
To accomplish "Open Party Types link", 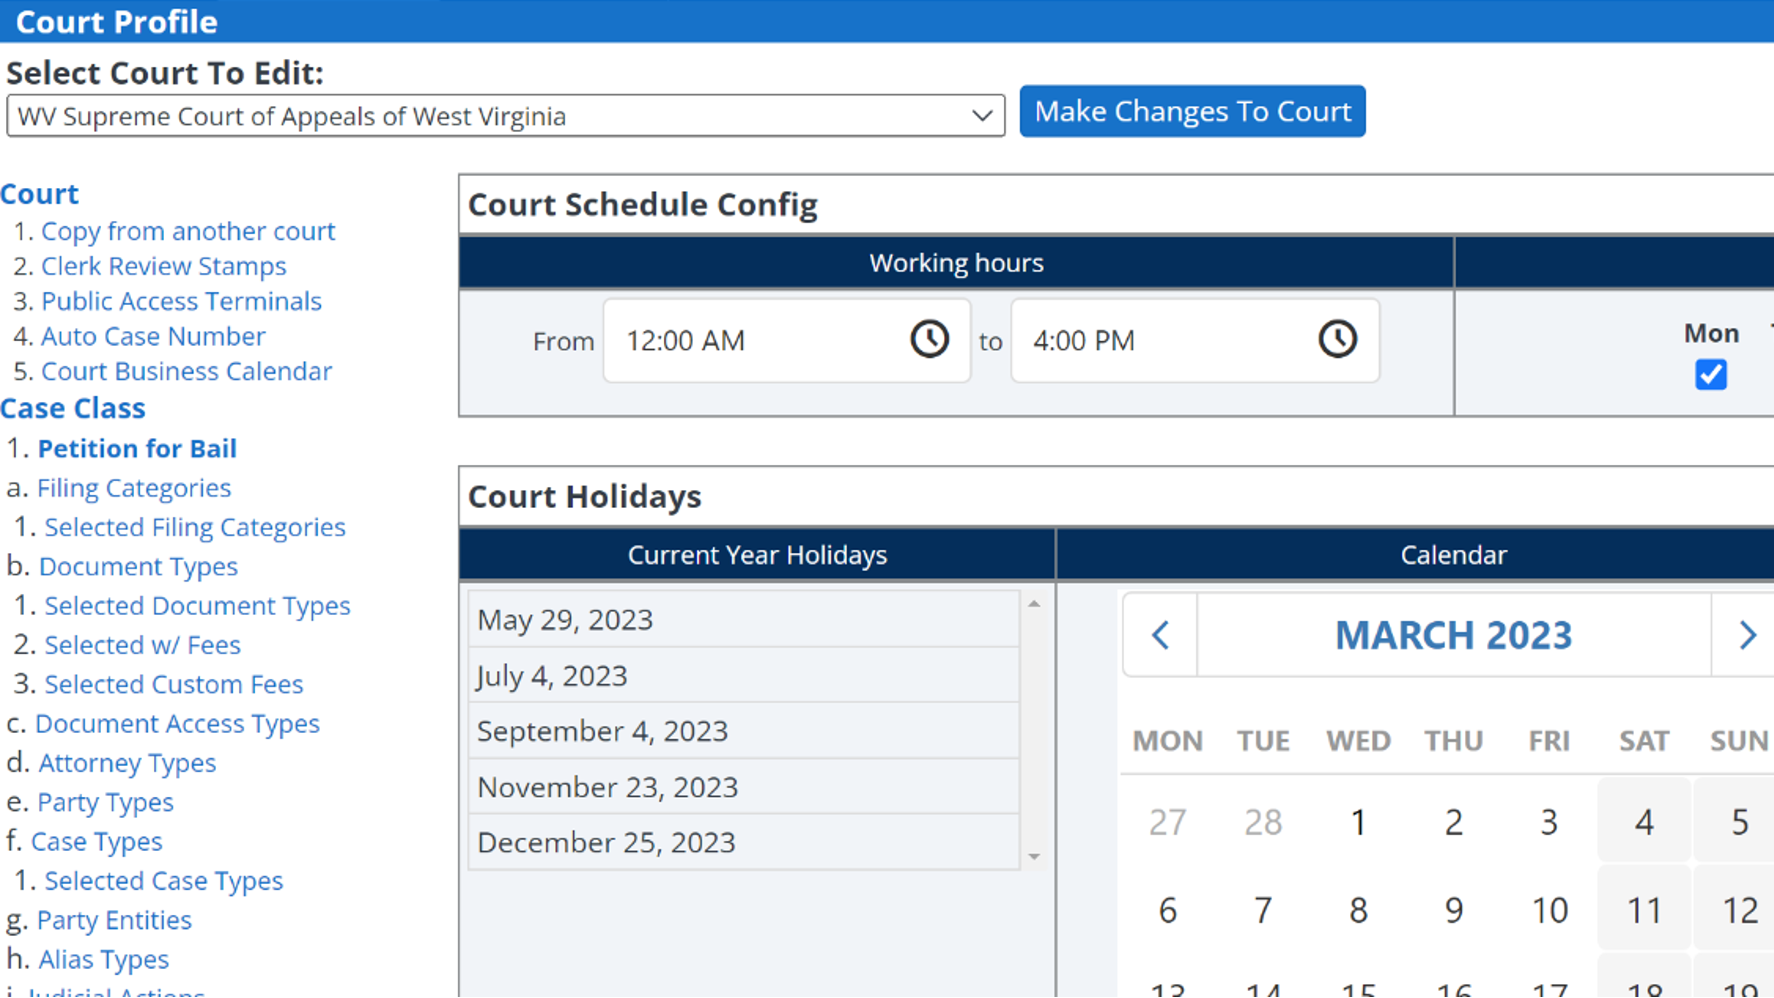I will tap(105, 802).
